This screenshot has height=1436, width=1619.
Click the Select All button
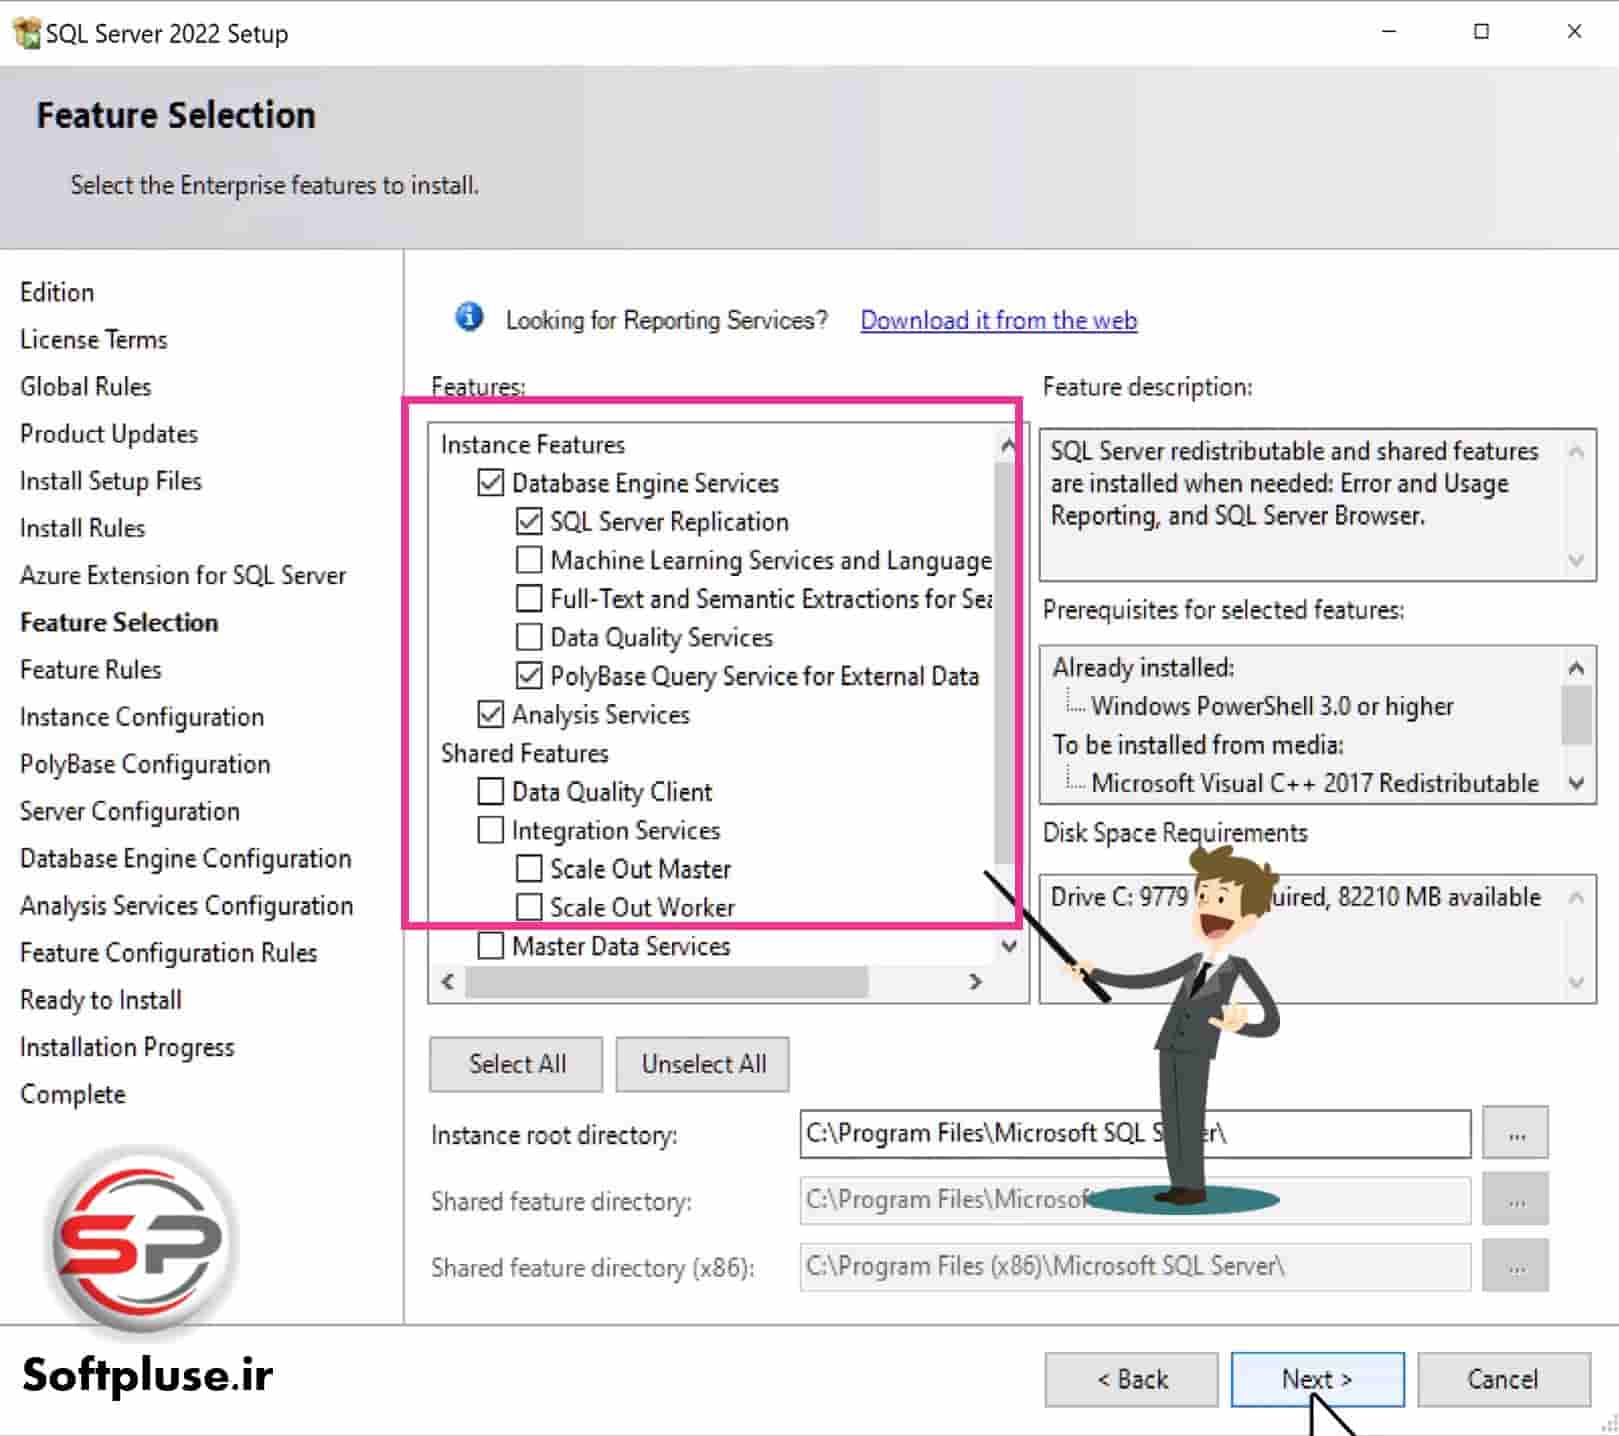tap(515, 1063)
